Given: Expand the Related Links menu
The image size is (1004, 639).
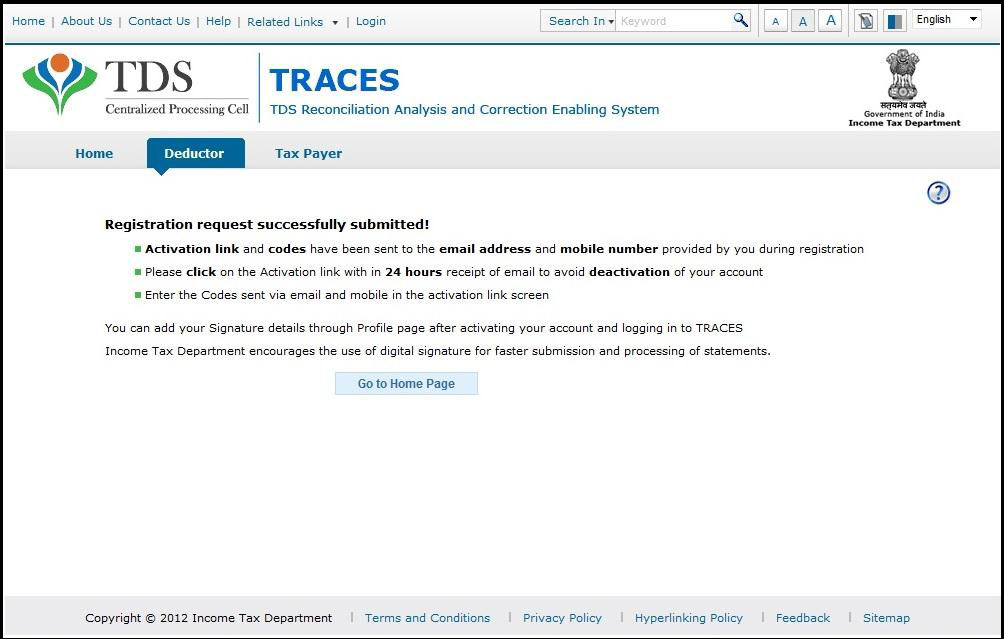Looking at the screenshot, I should (292, 22).
